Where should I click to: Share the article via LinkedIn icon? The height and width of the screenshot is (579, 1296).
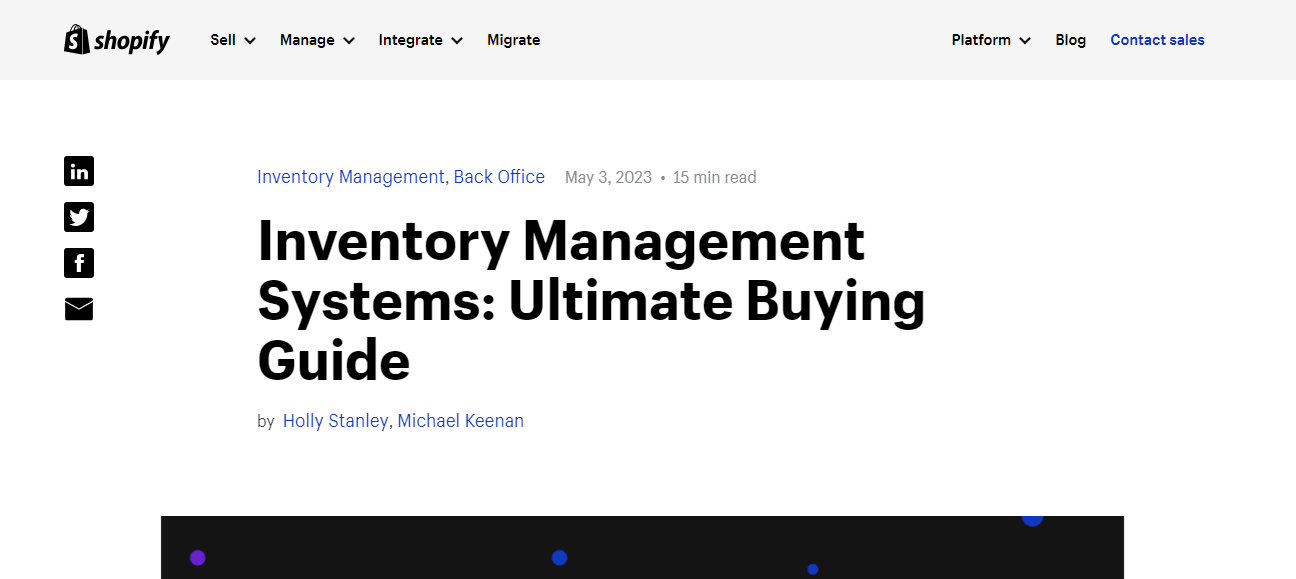(x=79, y=170)
